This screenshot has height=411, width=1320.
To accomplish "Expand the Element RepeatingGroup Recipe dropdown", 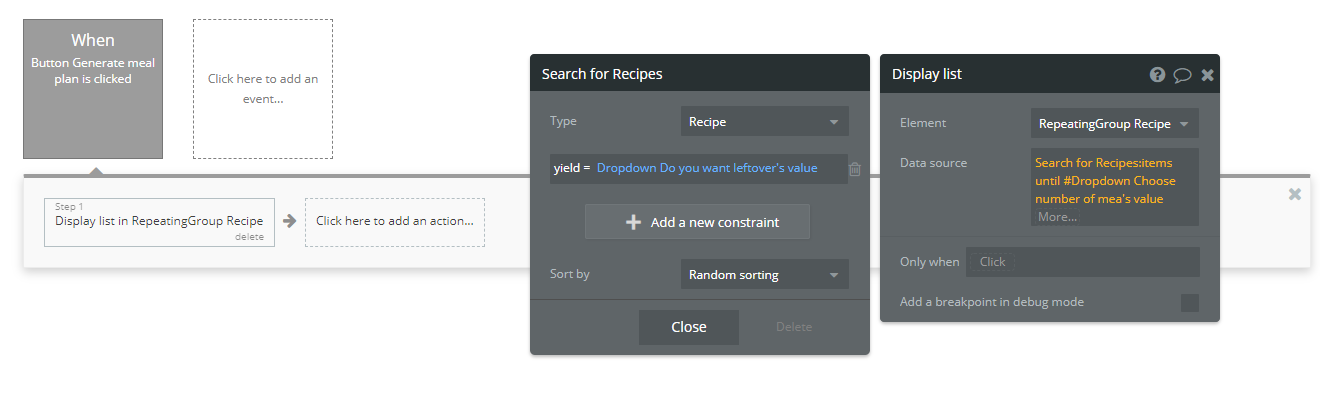I will pos(1115,124).
